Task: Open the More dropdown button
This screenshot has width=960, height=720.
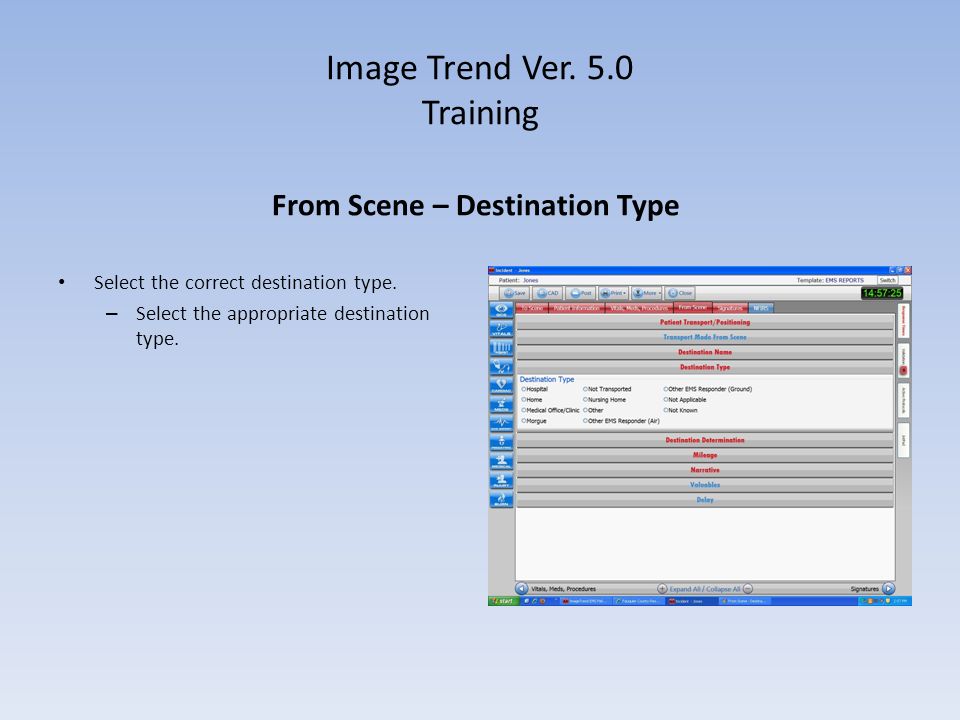Action: [x=647, y=293]
